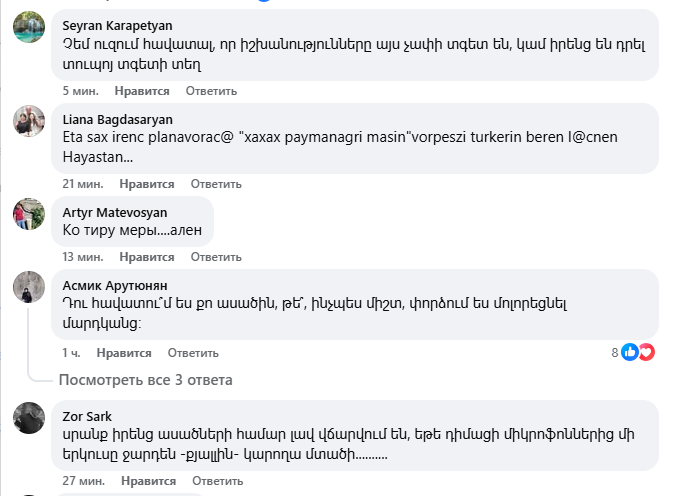This screenshot has width=699, height=496.
Task: Click Artyr Matevosyan's profile avatar
Action: pos(28,213)
